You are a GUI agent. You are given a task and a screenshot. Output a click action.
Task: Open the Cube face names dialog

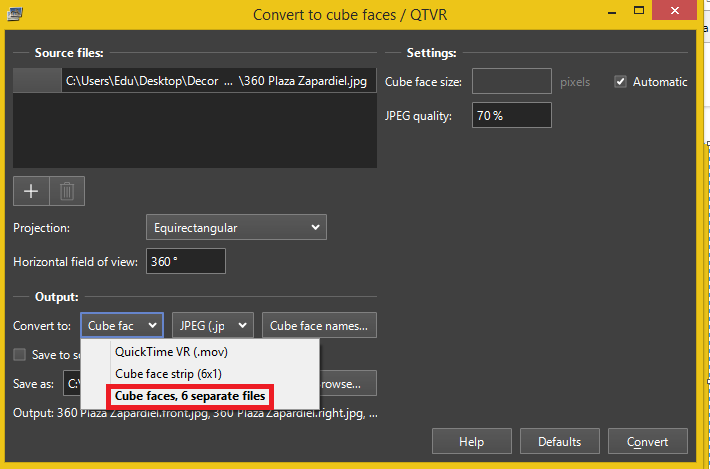pyautogui.click(x=319, y=325)
